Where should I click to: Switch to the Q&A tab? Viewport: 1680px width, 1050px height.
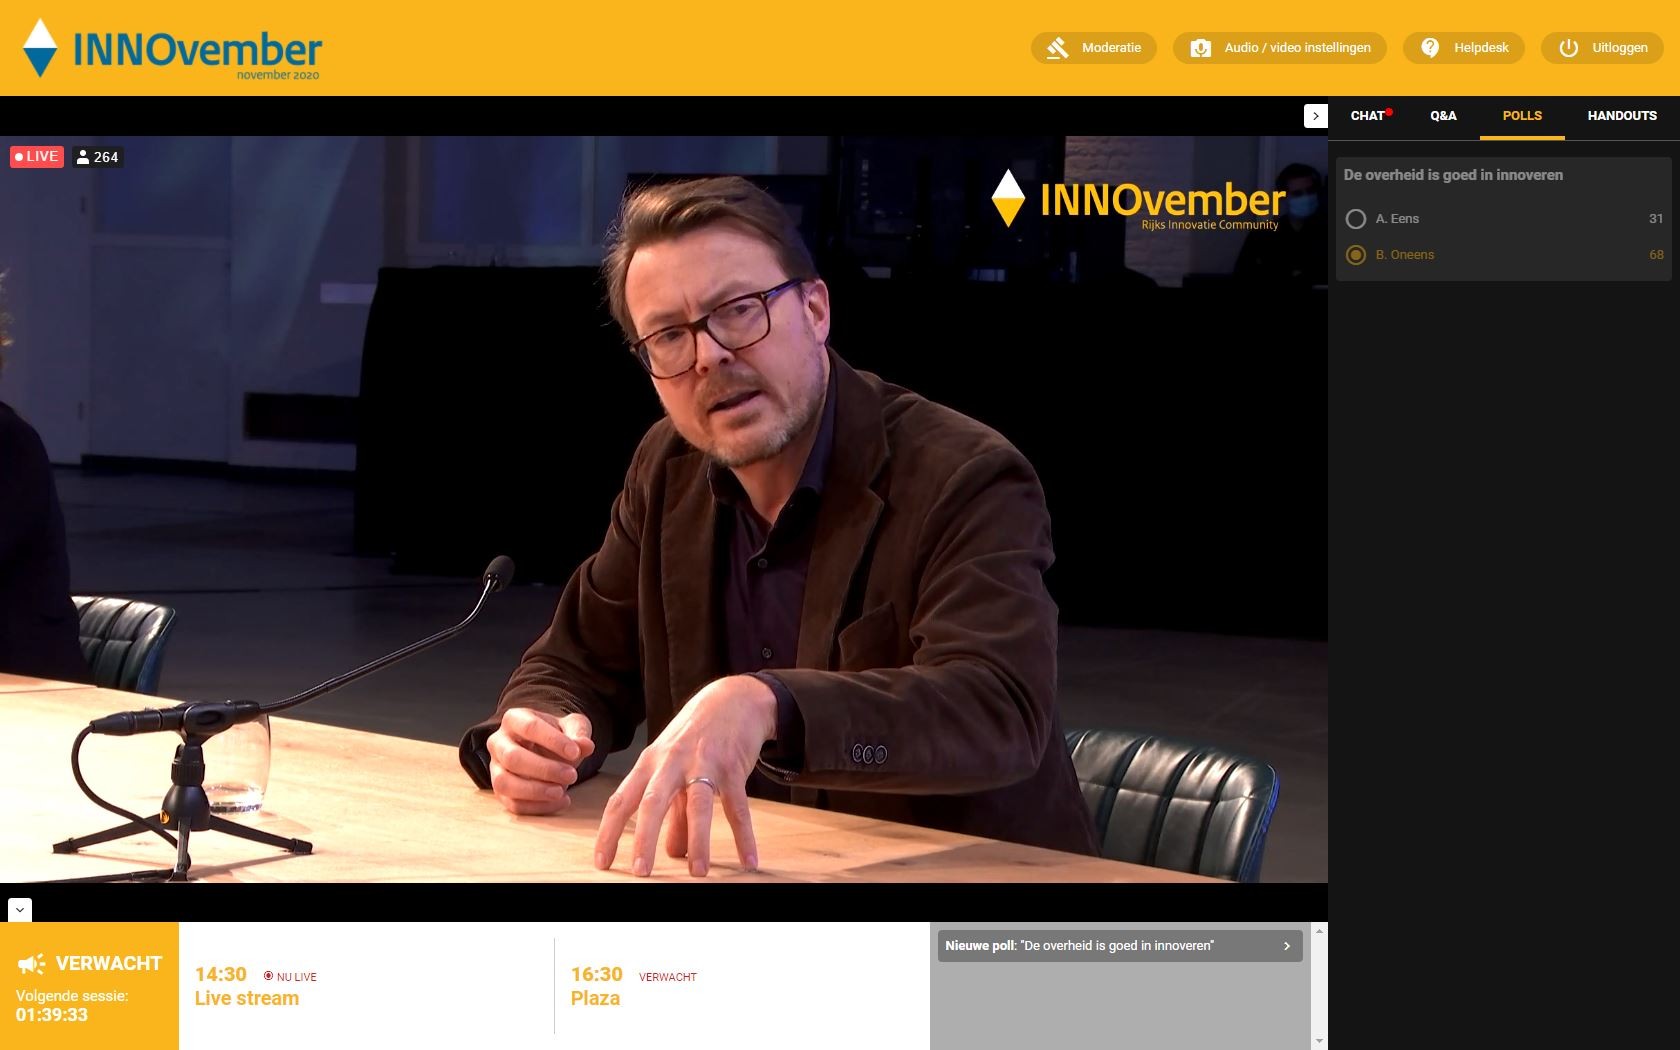coord(1443,116)
